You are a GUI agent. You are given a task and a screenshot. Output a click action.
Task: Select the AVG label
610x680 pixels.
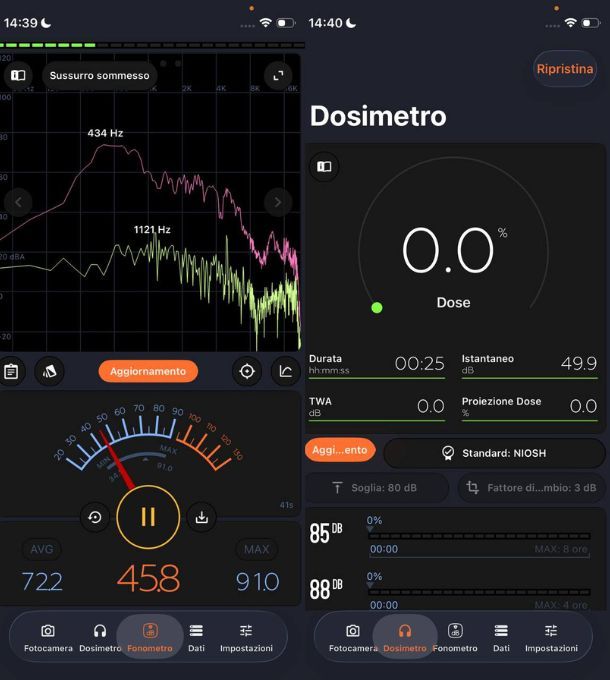42,549
